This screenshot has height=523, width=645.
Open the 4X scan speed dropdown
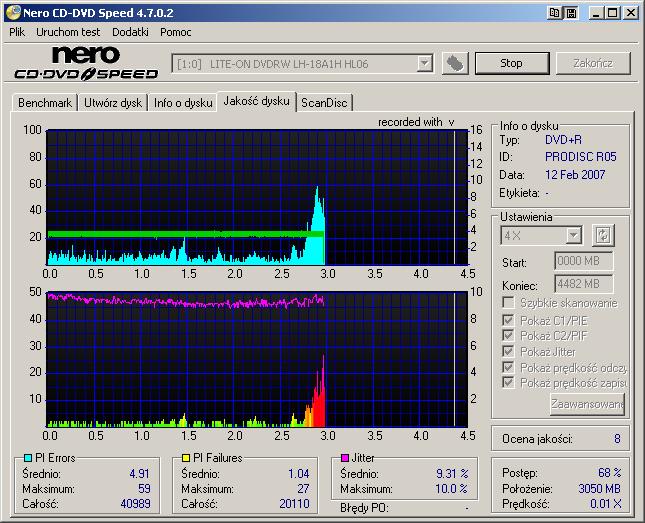coord(573,236)
